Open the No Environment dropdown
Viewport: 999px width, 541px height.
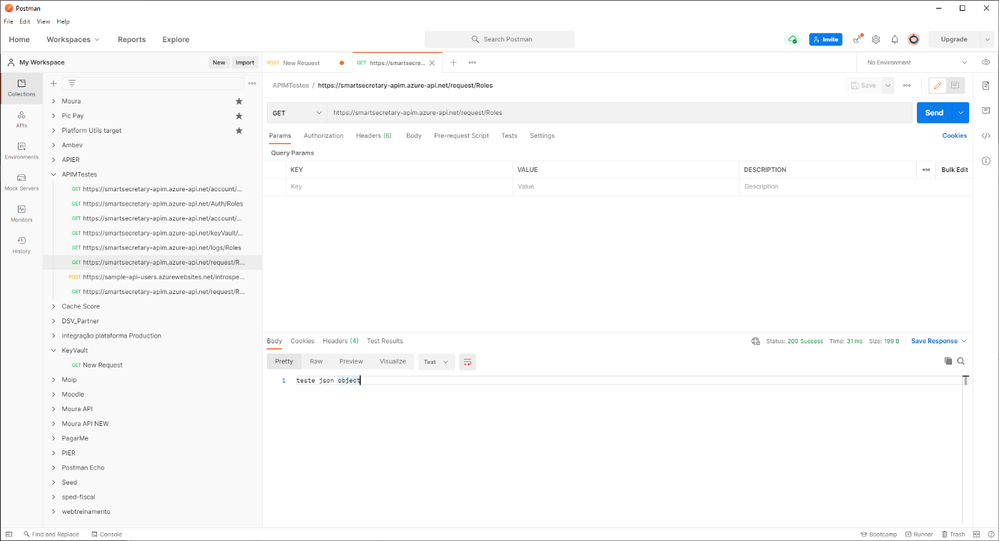coord(917,62)
